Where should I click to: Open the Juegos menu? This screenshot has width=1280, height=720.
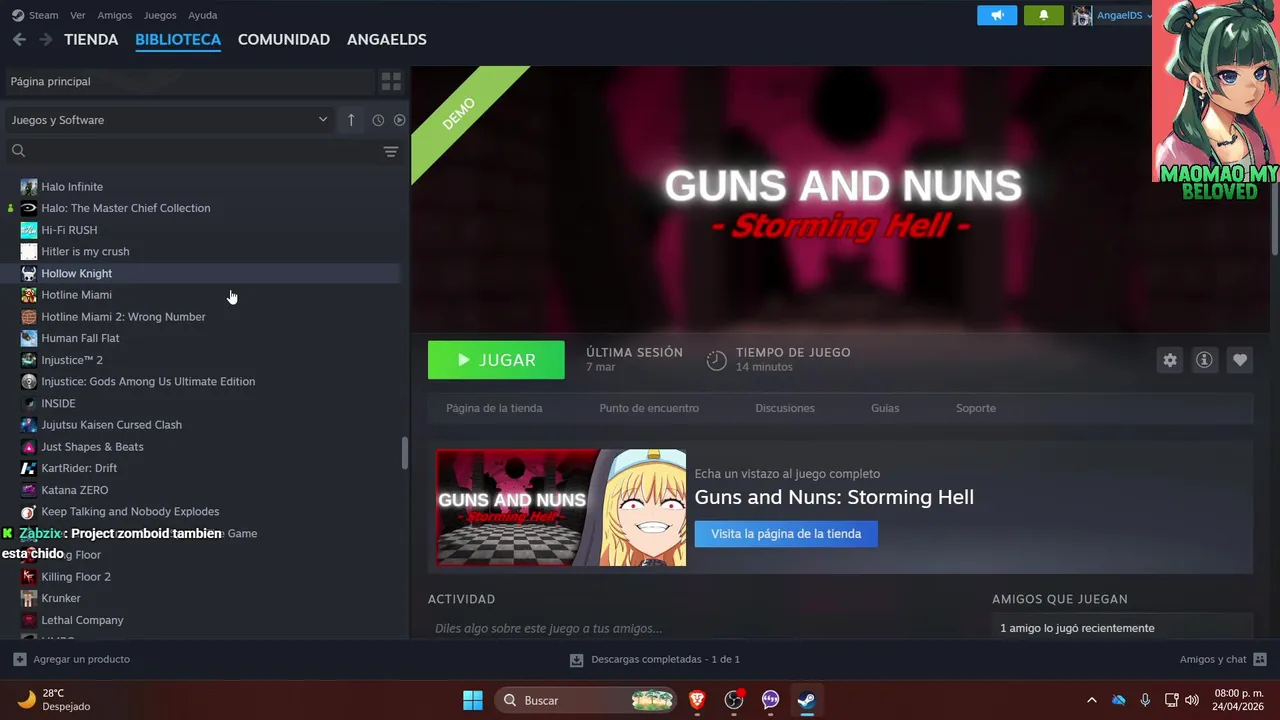click(x=160, y=15)
